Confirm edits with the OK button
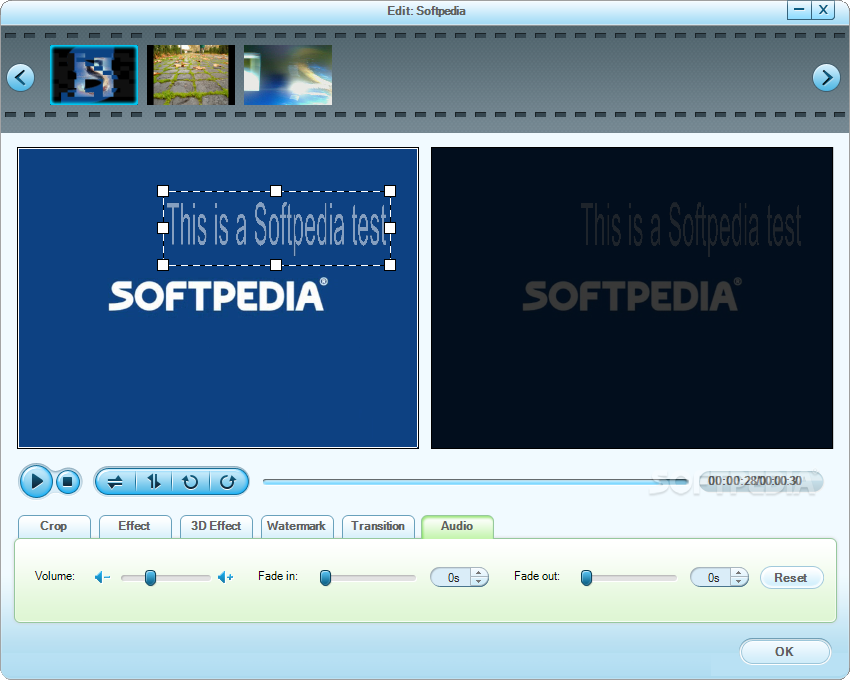Viewport: 850px width, 680px height. pyautogui.click(x=784, y=651)
